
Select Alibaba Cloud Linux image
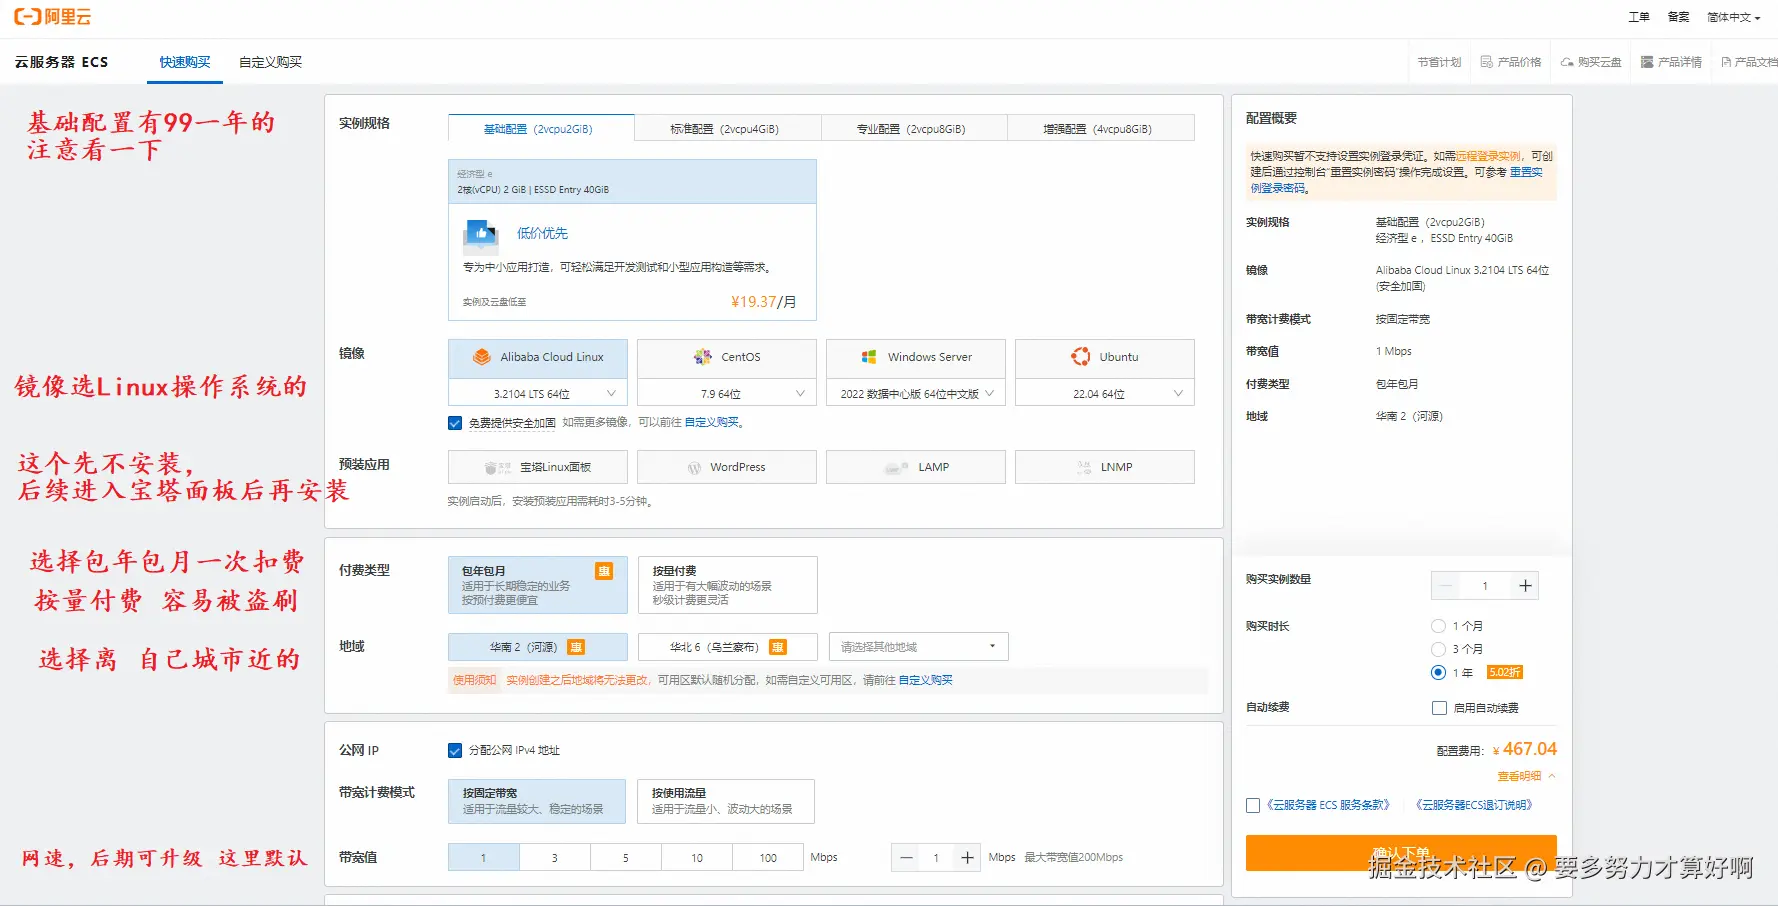(538, 357)
